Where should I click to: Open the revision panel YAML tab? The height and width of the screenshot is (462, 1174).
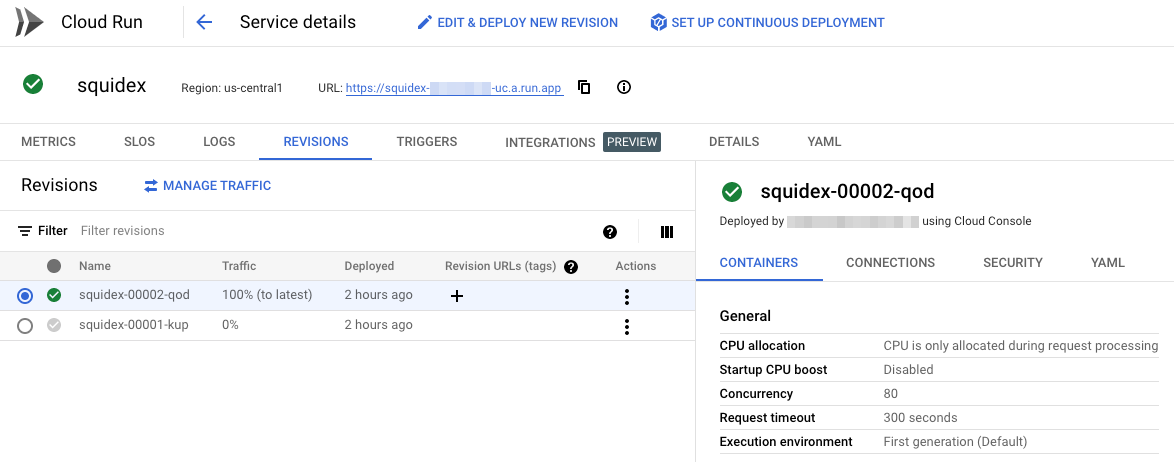1107,263
